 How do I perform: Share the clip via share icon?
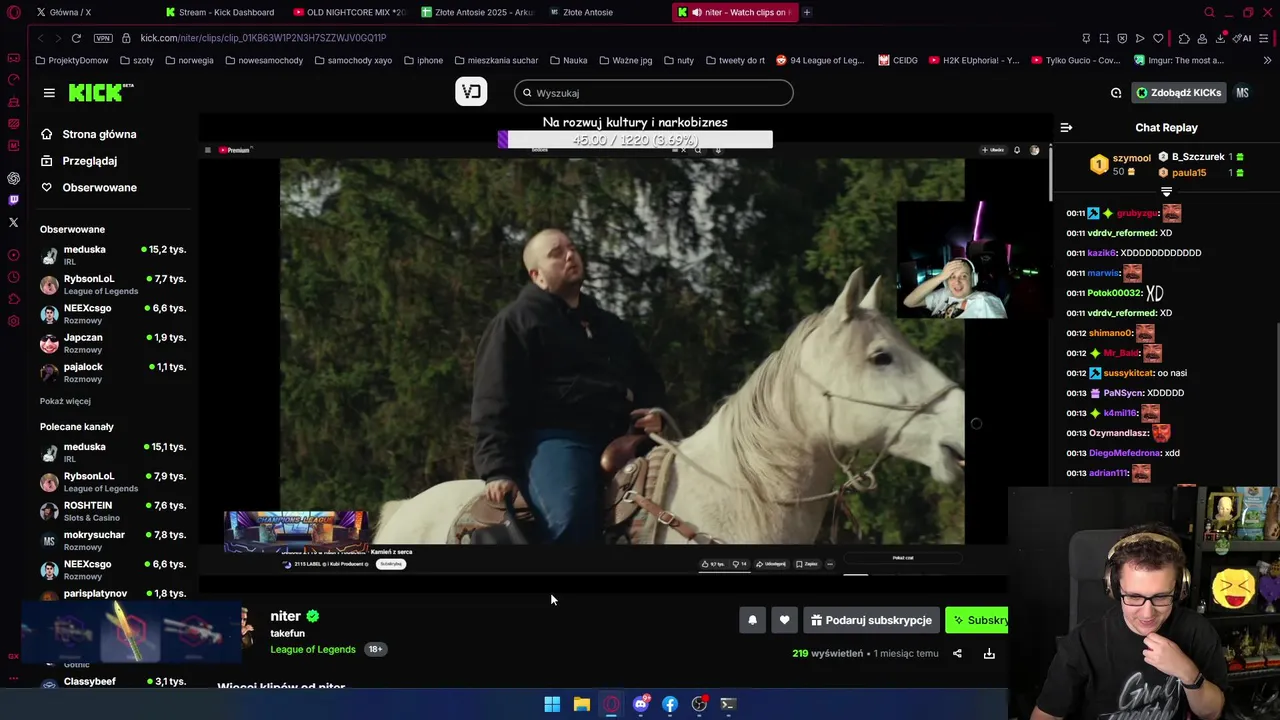click(957, 653)
